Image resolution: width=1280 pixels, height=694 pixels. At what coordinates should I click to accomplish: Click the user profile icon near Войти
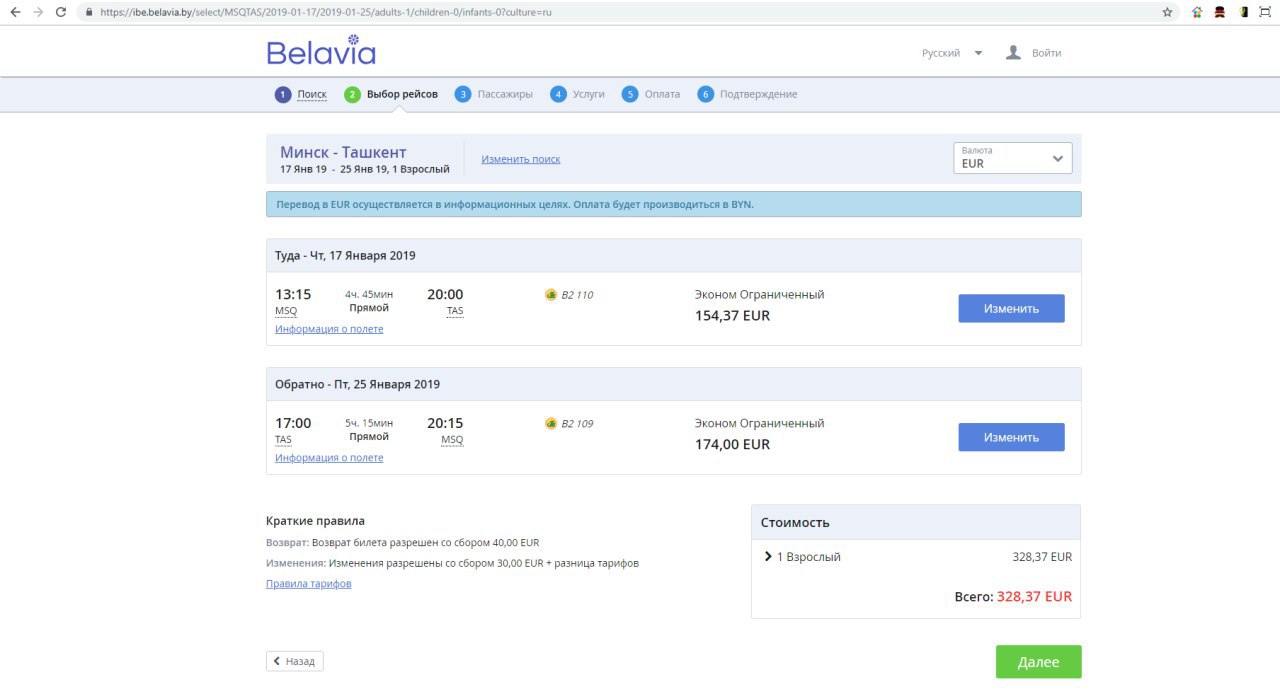[1013, 52]
